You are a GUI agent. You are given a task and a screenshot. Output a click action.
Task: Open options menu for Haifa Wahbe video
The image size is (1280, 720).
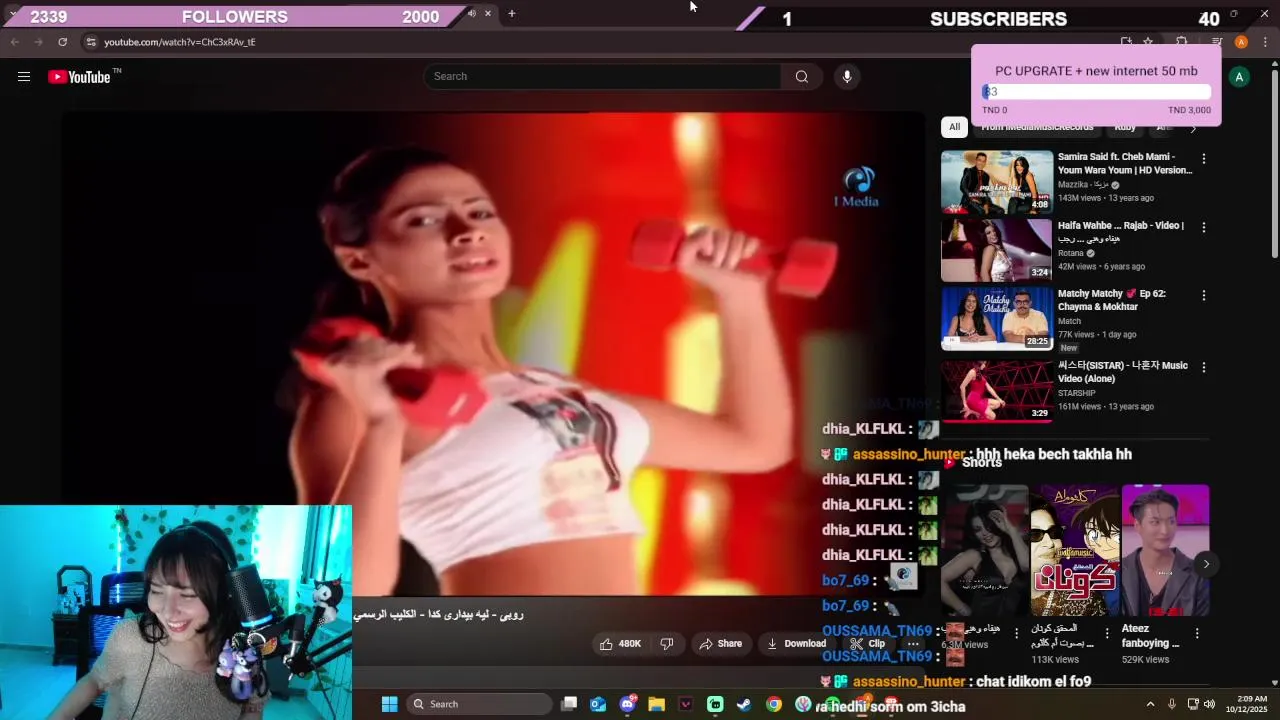click(1204, 227)
